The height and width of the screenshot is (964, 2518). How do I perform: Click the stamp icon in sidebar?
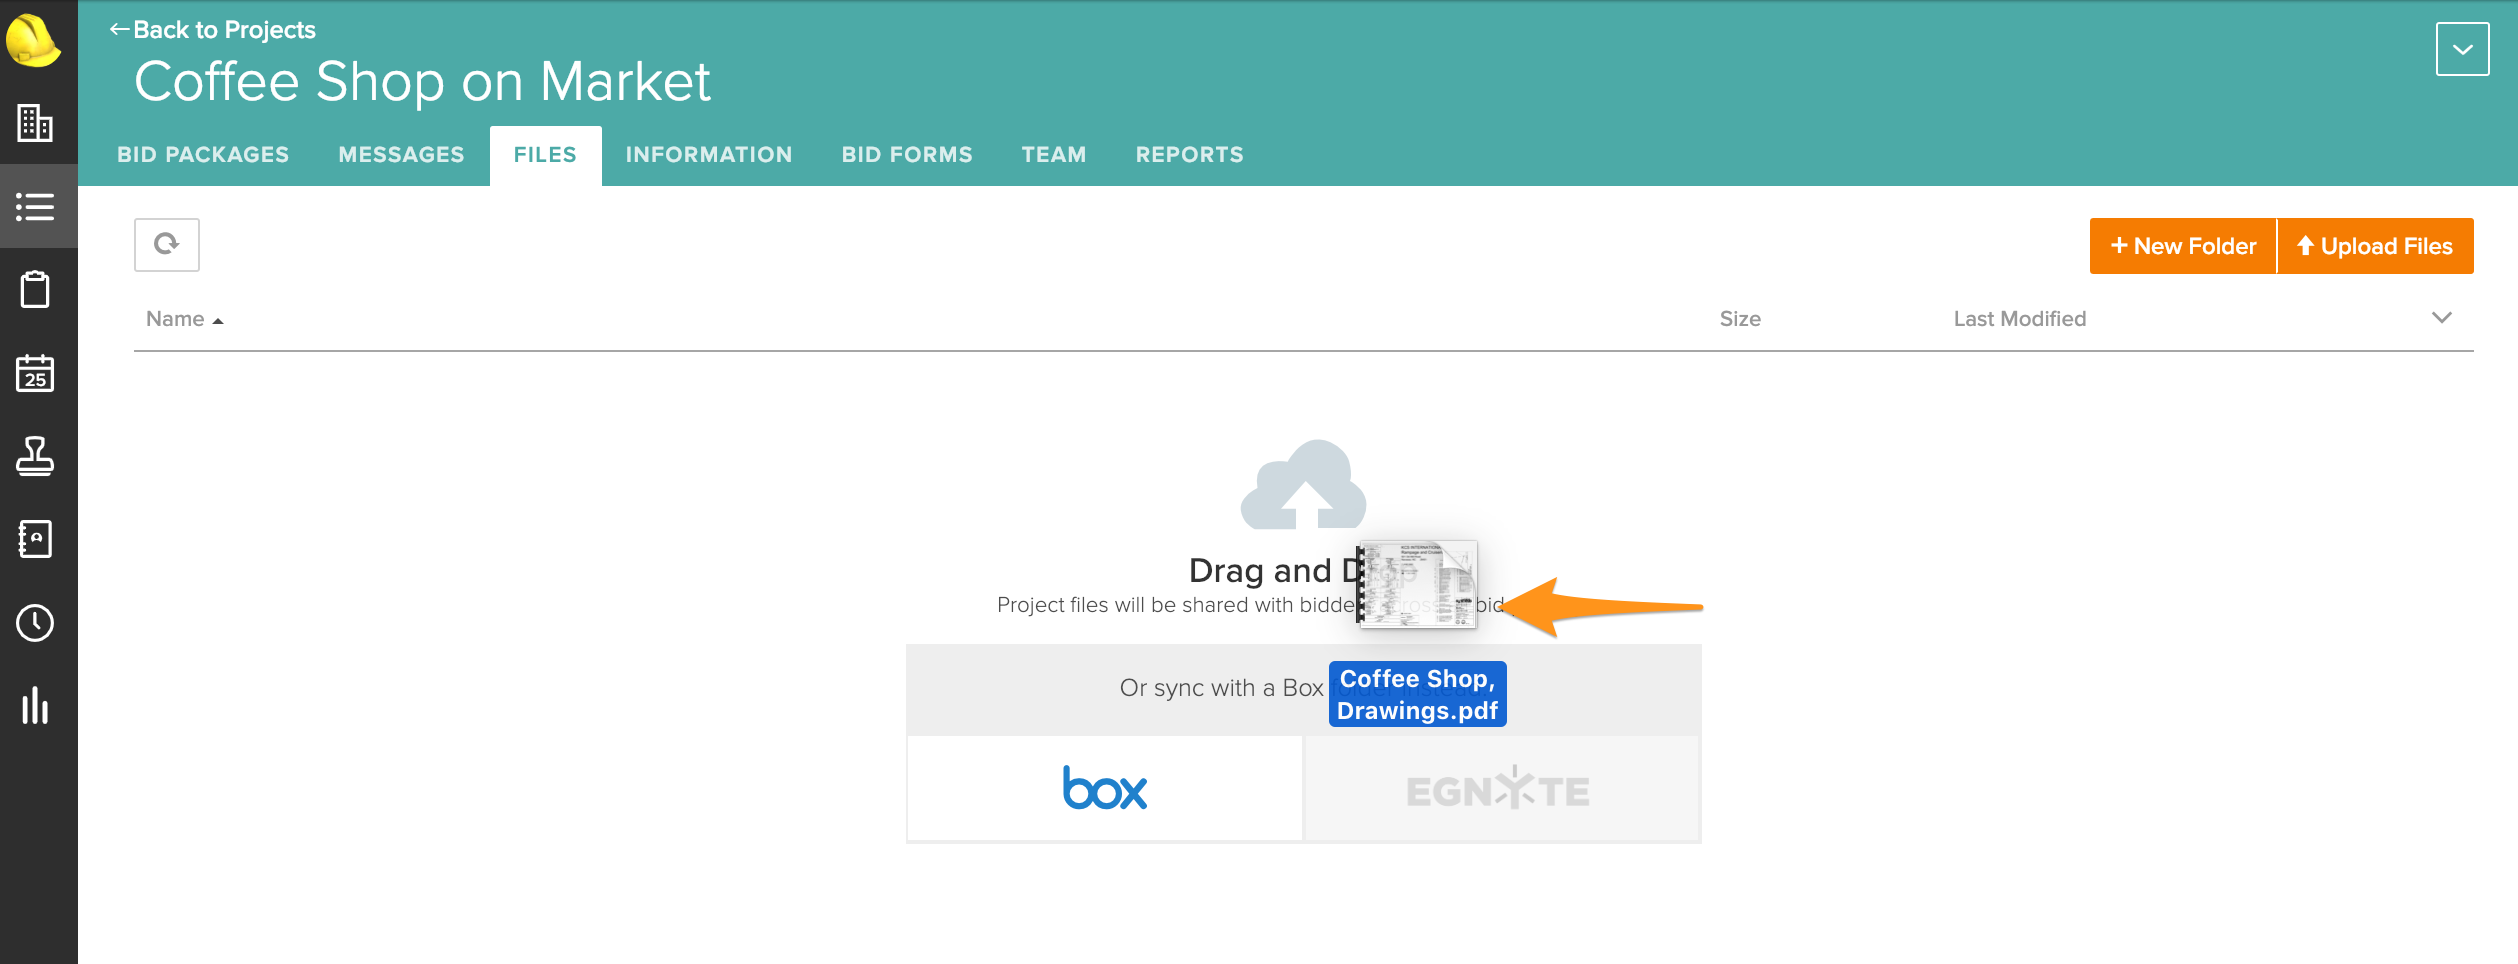pyautogui.click(x=35, y=456)
